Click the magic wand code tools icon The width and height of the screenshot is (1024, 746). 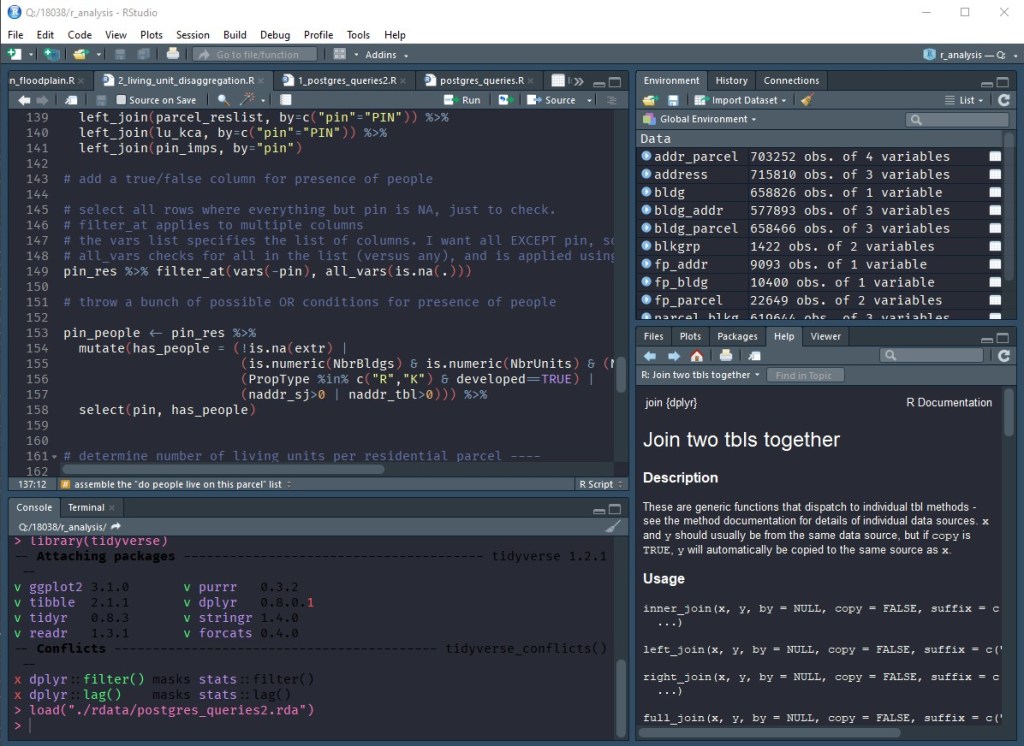[x=247, y=100]
